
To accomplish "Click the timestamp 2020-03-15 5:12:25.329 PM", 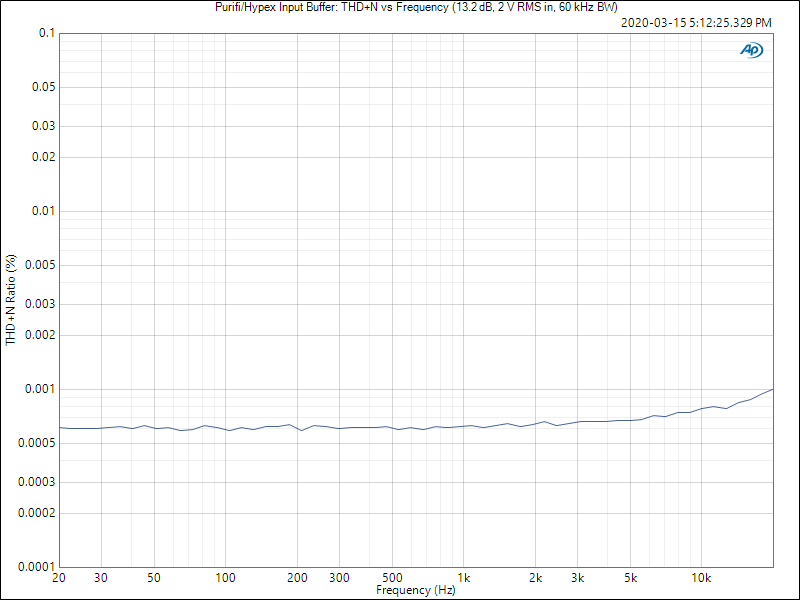I will pos(696,23).
